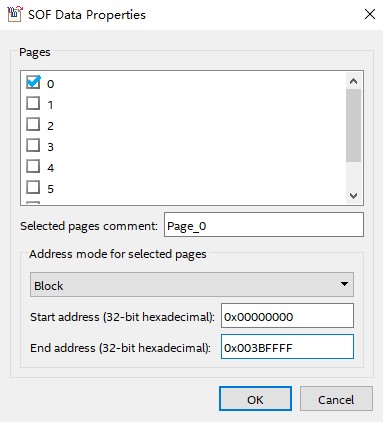Confirm the dialog with OK button
Image resolution: width=383 pixels, height=422 pixels.
(x=255, y=399)
